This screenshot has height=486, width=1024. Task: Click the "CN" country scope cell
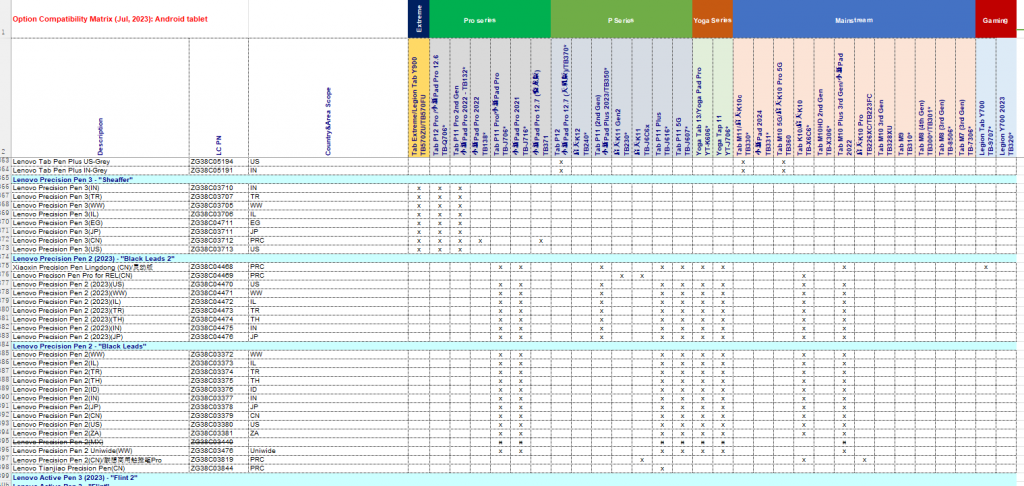328,415
